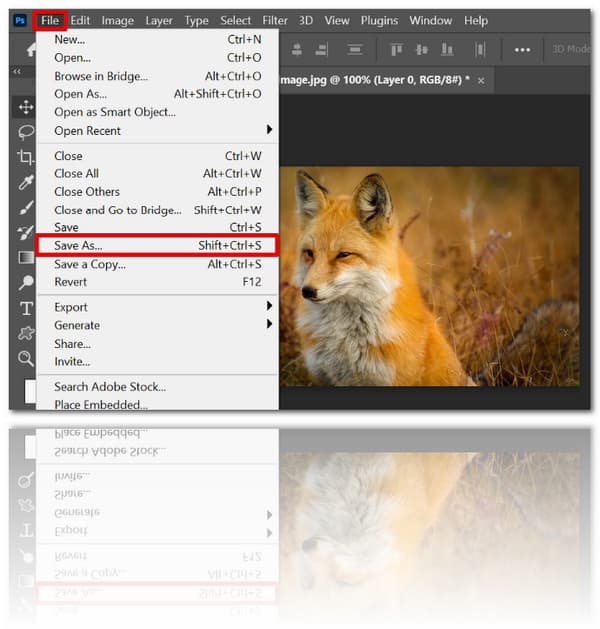The image size is (600, 629).
Task: Click the three-dot more options icon
Action: click(522, 49)
